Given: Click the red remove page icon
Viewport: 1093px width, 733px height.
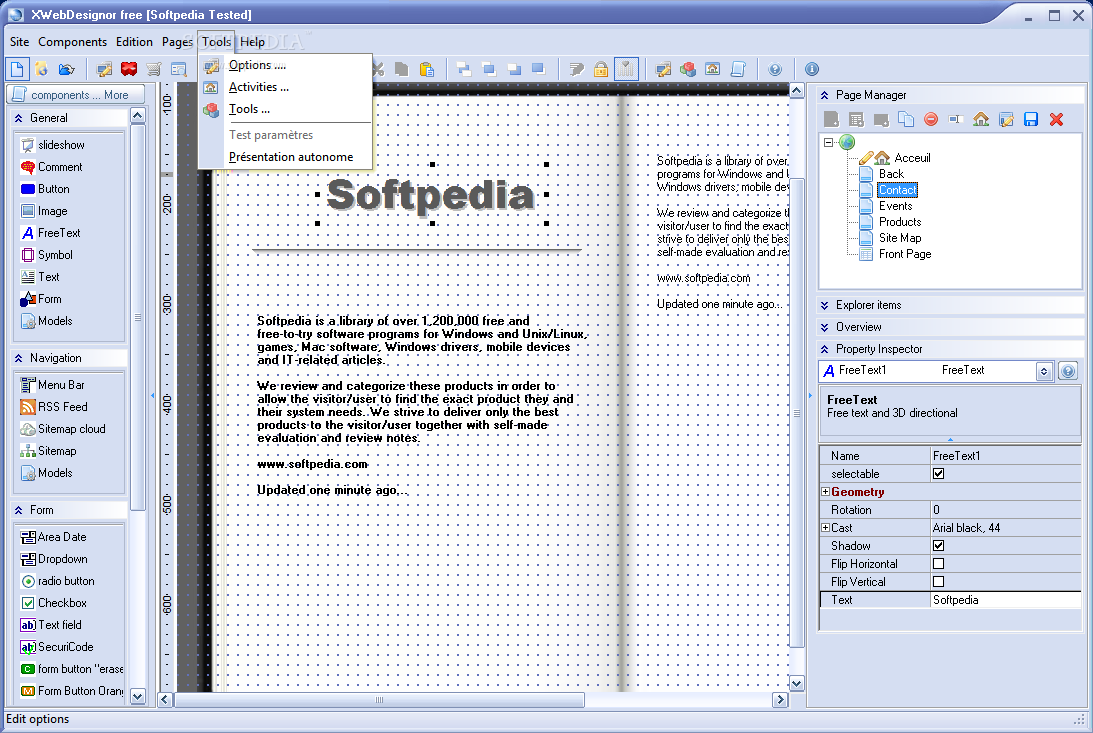Looking at the screenshot, I should (x=931, y=120).
